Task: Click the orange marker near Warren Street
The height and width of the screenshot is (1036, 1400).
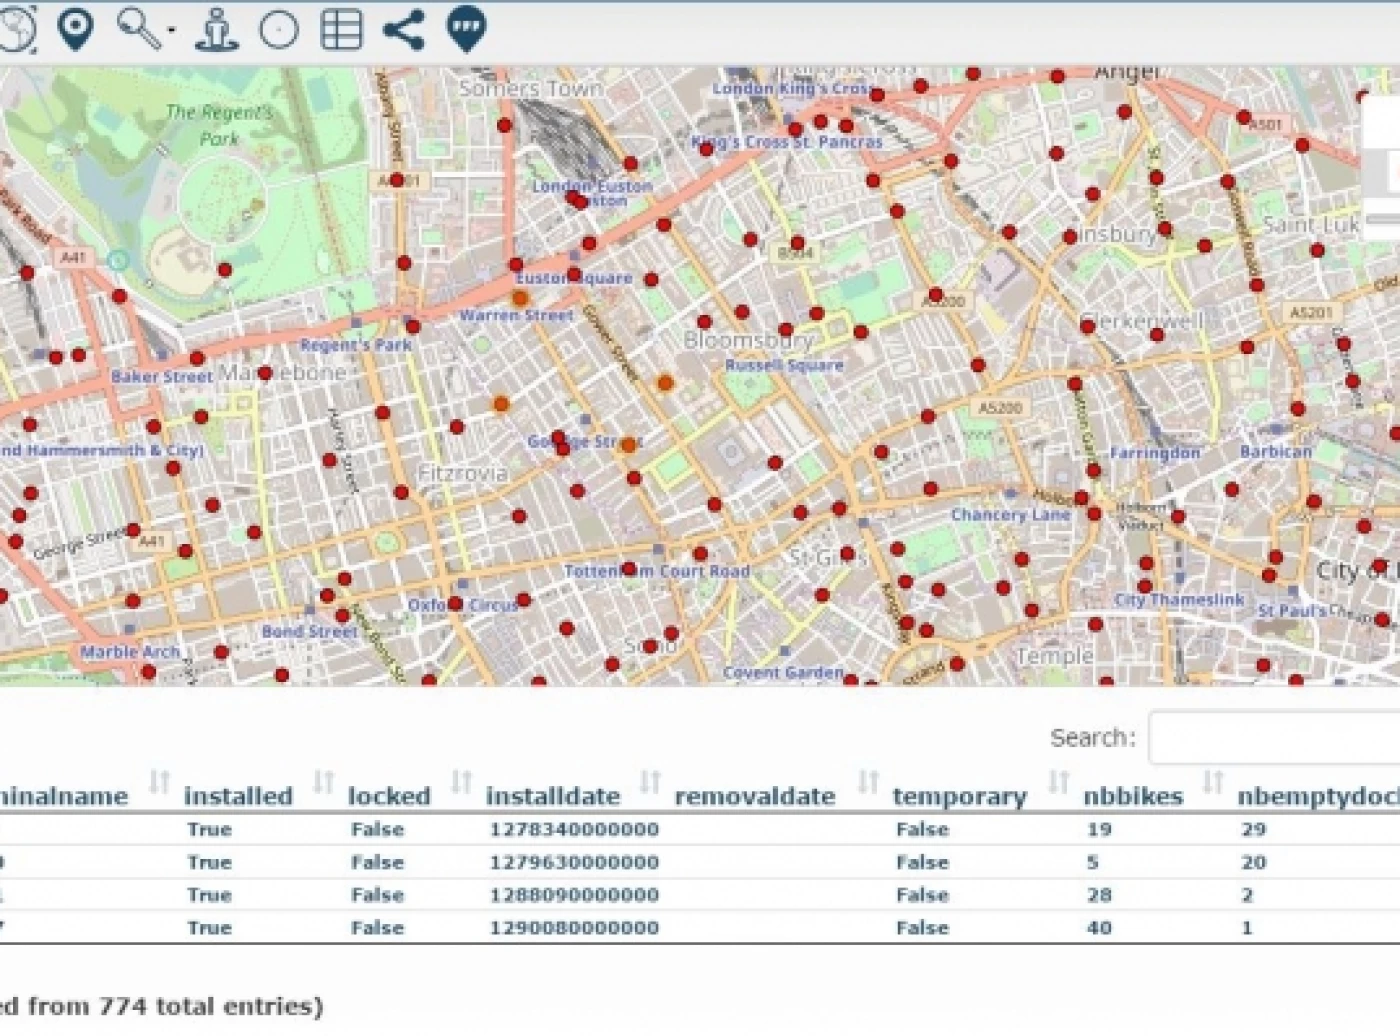Action: click(x=520, y=298)
